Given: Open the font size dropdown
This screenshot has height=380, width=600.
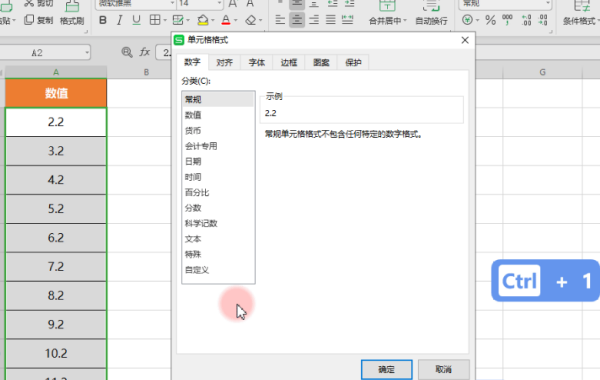Looking at the screenshot, I should tap(219, 3).
